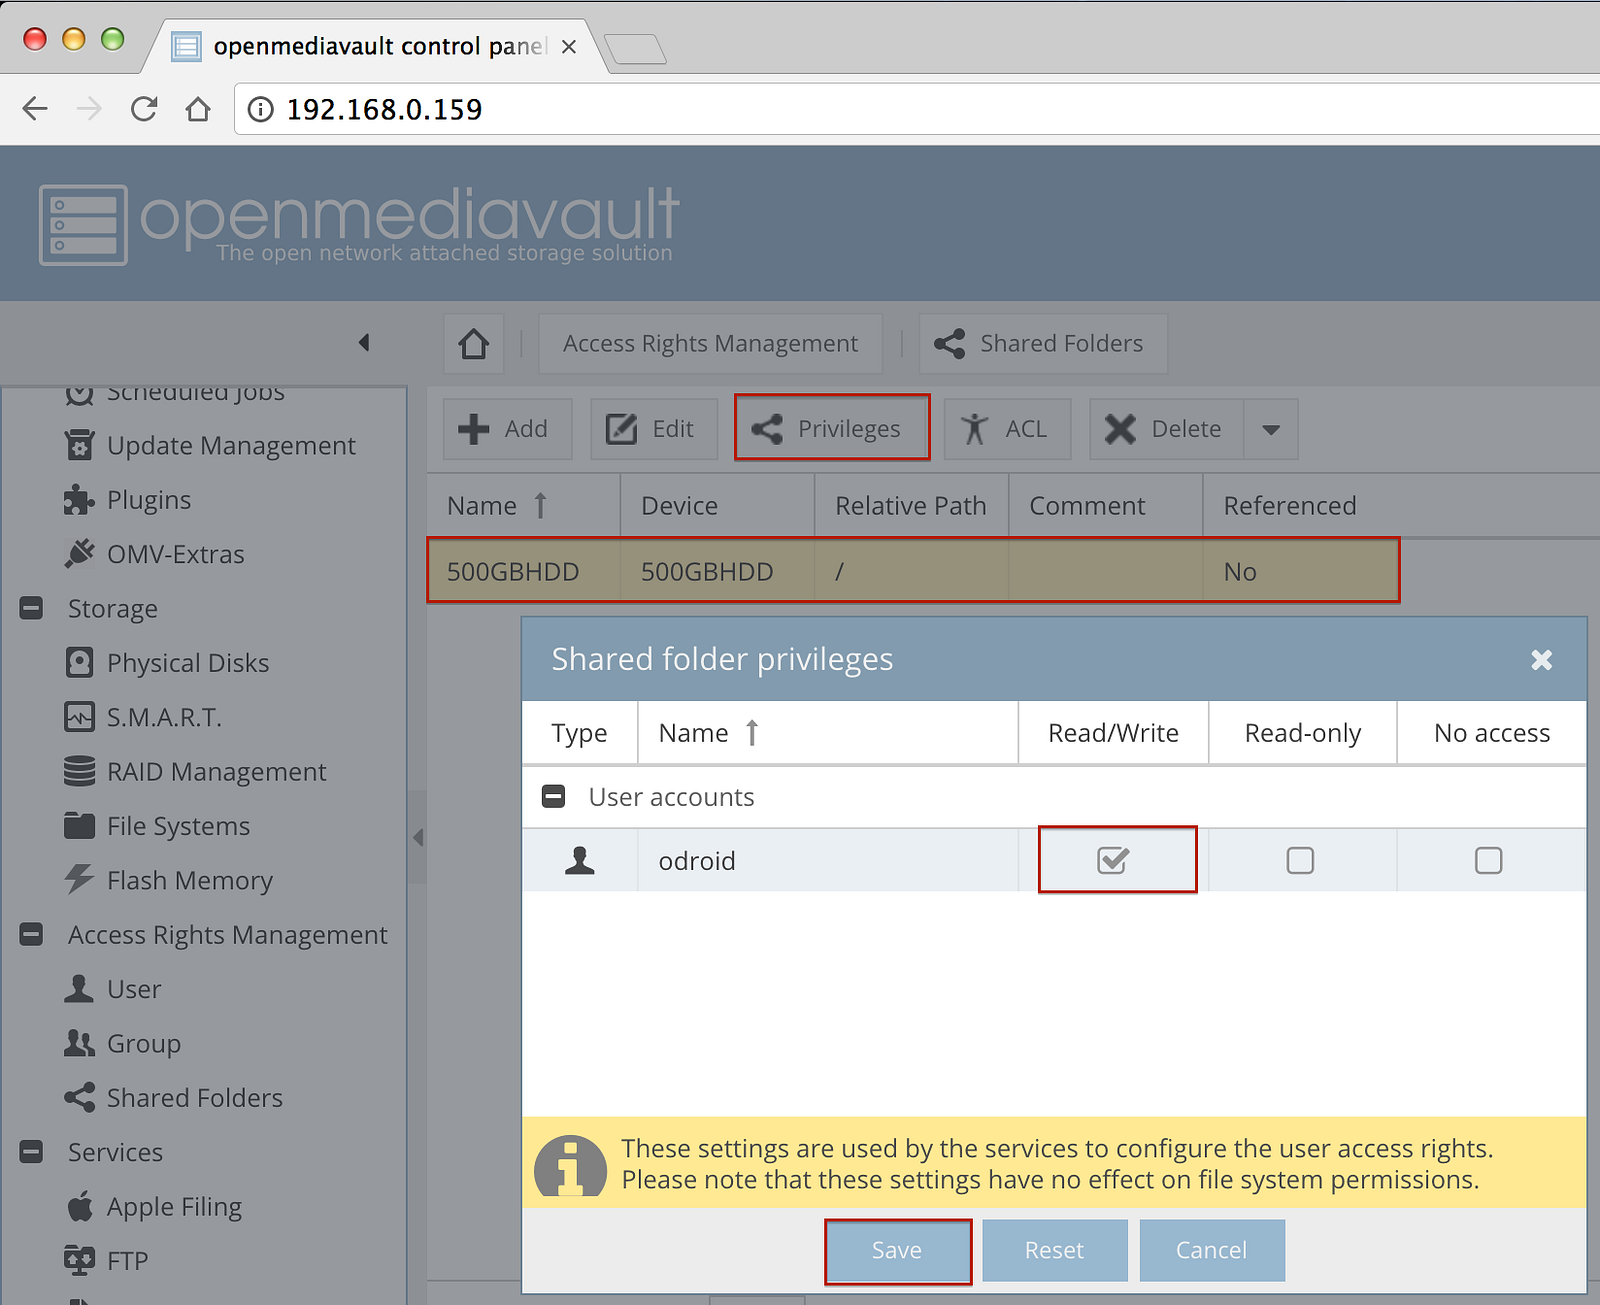Sort shared folders by Name column
1600x1305 pixels.
(x=523, y=506)
